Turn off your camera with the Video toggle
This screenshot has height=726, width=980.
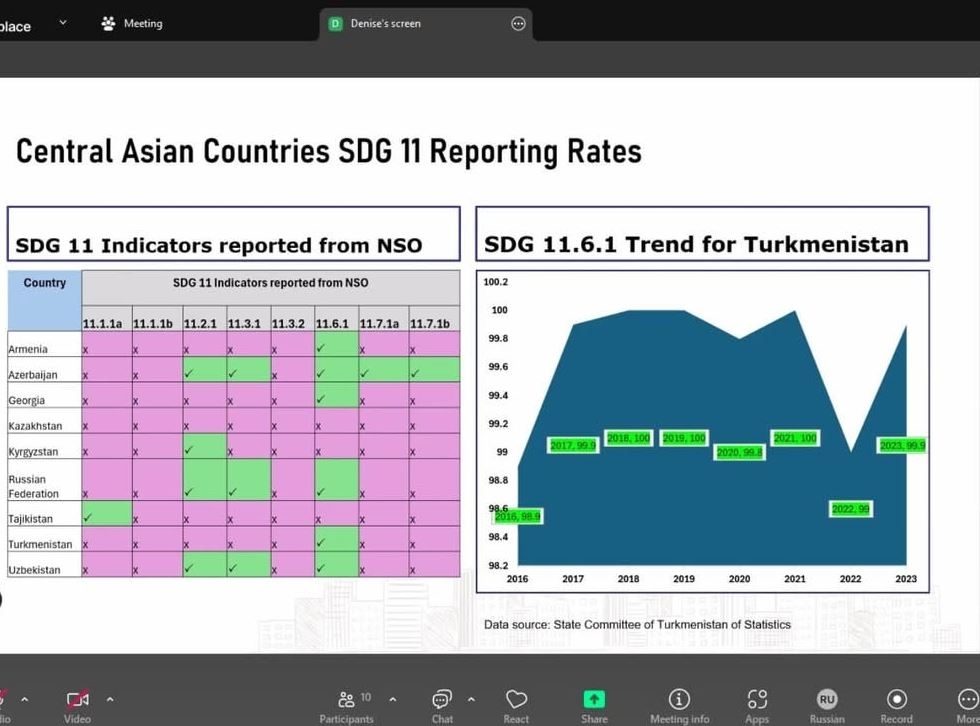coord(77,700)
